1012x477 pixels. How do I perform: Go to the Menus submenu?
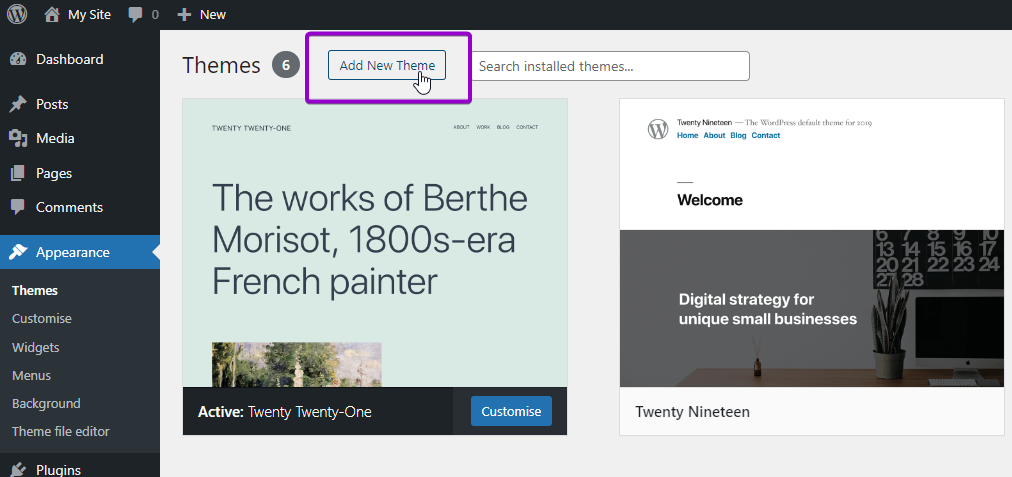[31, 376]
